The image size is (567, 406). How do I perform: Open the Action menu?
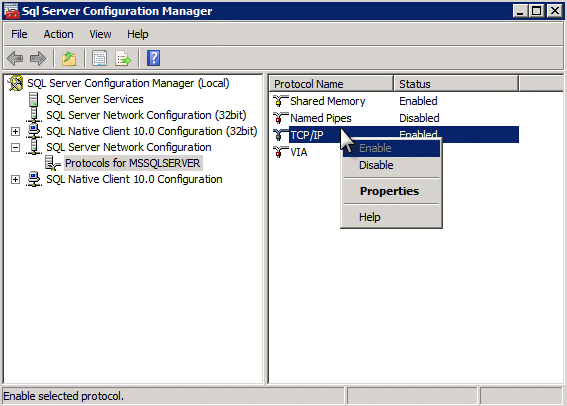coord(58,34)
